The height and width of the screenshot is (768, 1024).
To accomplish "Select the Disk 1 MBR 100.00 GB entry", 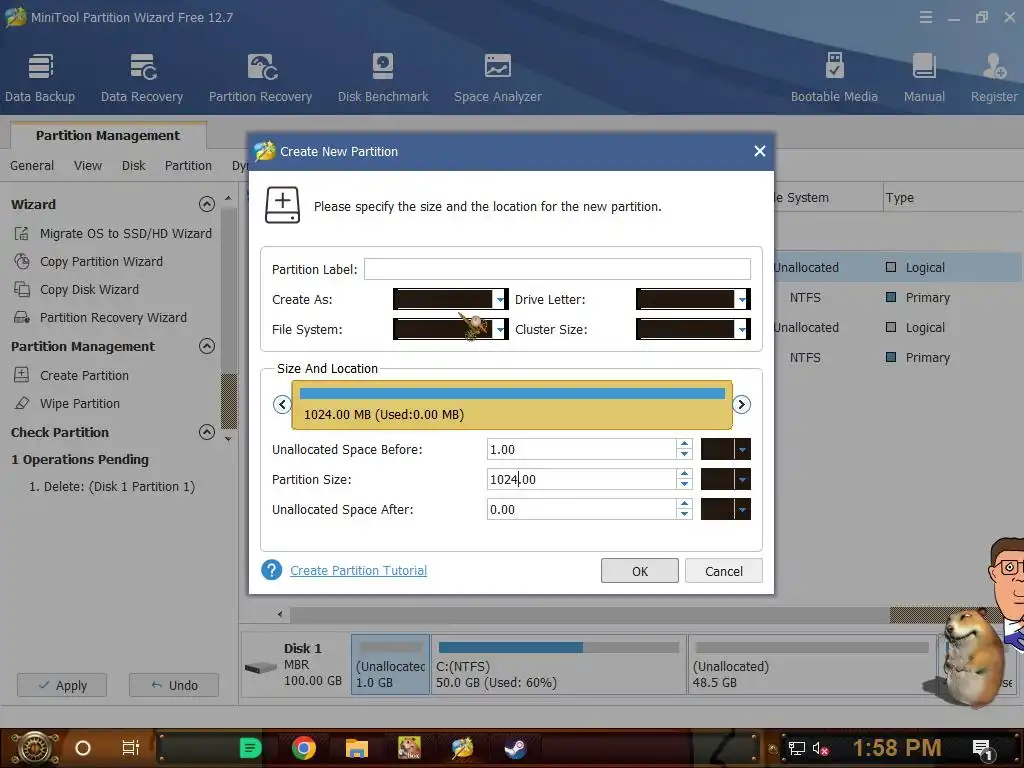I will 295,664.
